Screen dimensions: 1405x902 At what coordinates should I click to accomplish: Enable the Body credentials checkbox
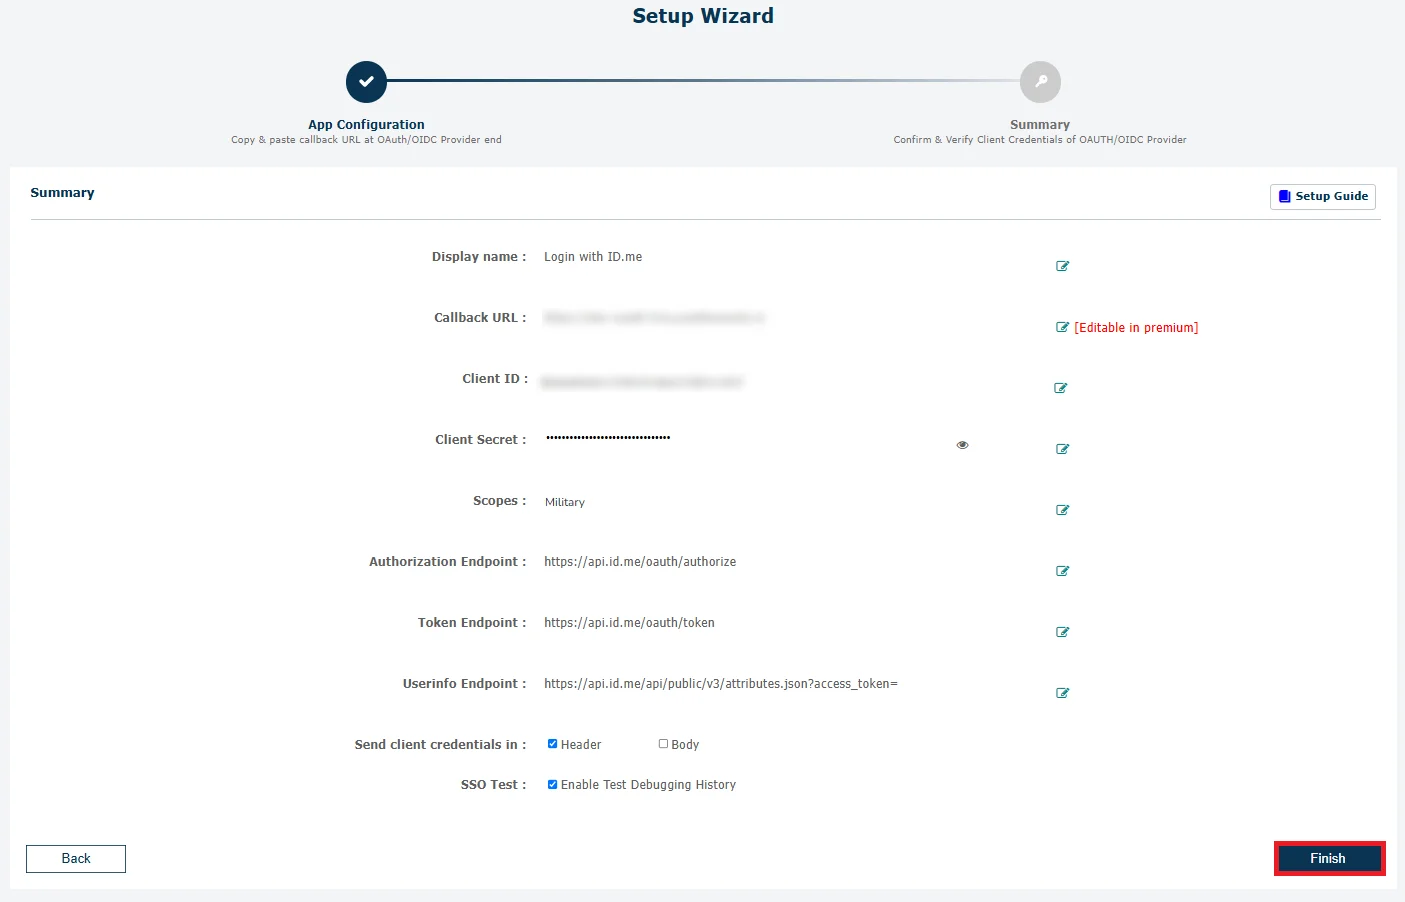[663, 744]
